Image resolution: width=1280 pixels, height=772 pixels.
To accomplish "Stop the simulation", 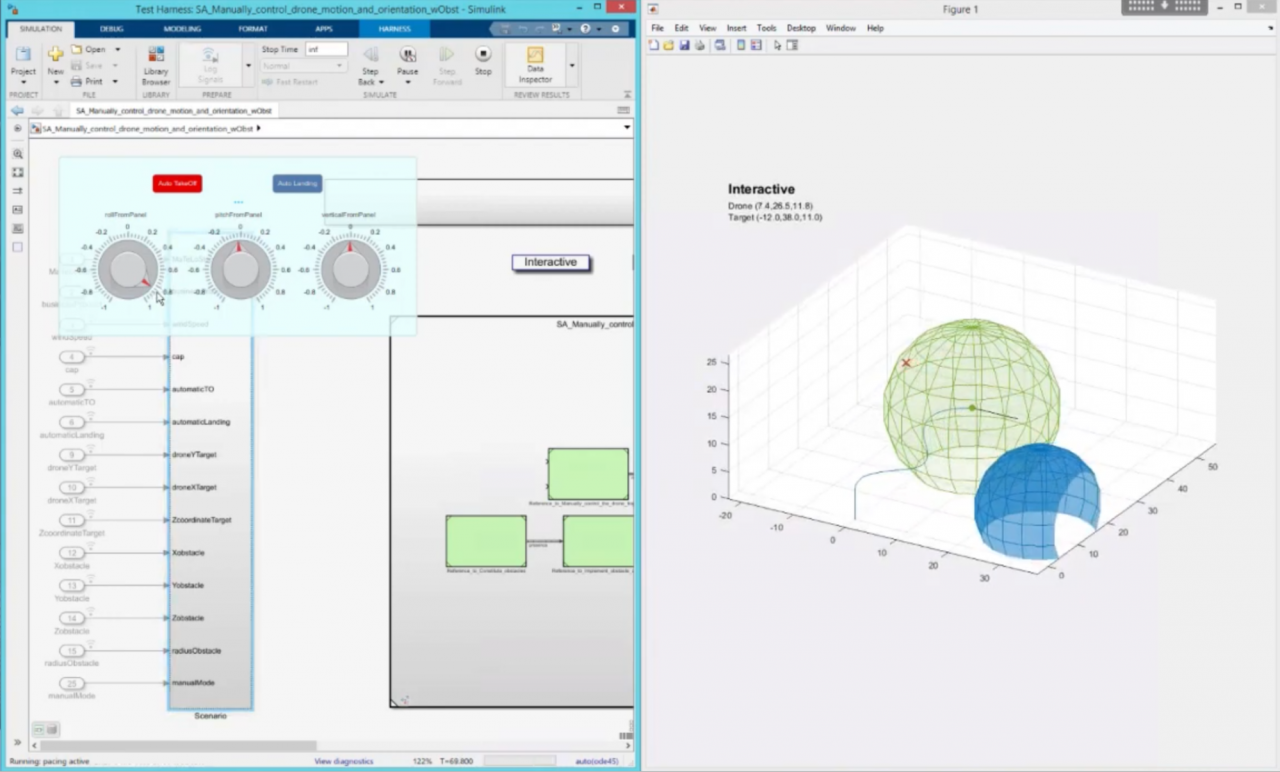I will click(x=483, y=60).
